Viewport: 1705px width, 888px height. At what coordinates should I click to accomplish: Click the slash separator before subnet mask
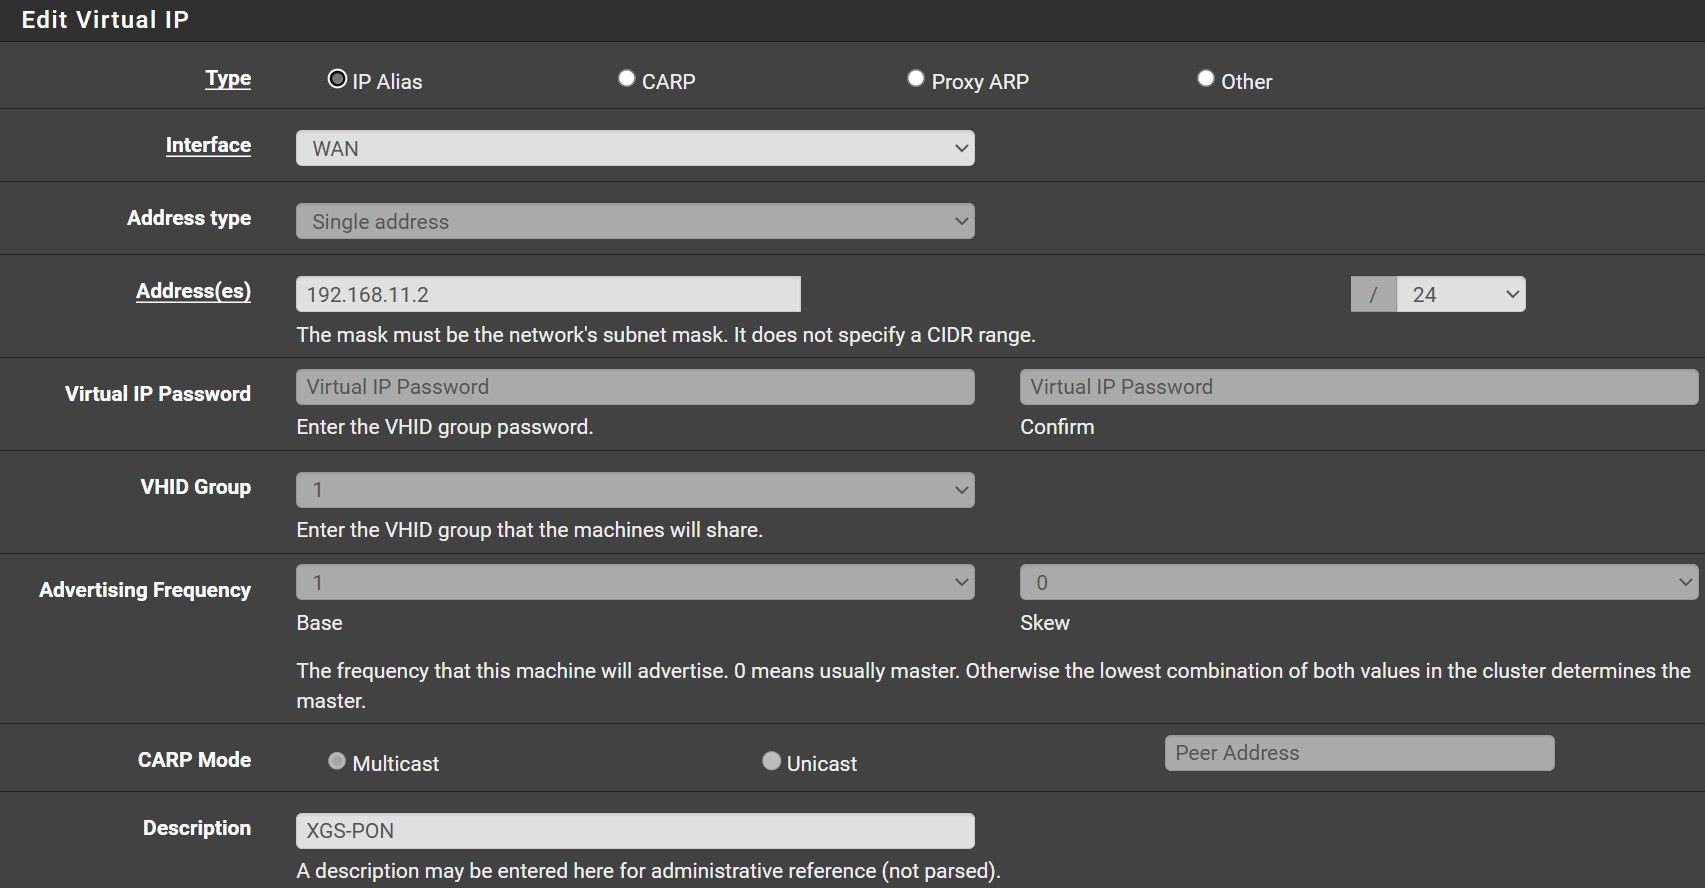1373,294
